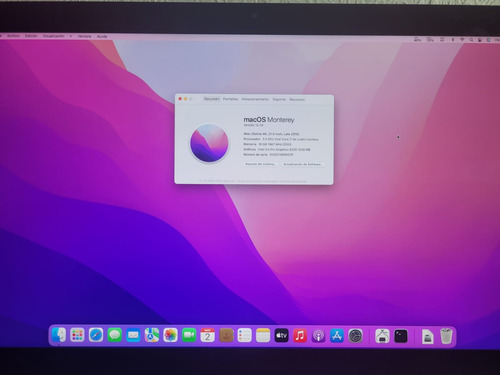Open the Contacts app in the Dock
500x375 pixels.
coord(226,335)
